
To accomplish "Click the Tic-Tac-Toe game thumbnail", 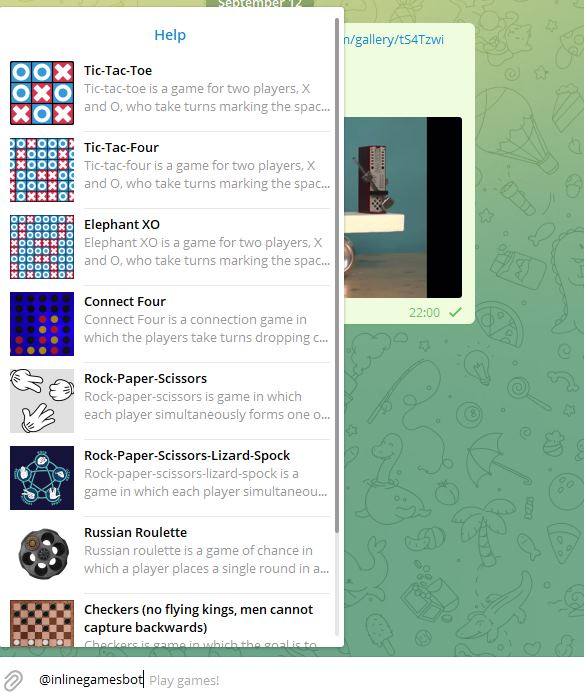I will pyautogui.click(x=42, y=93).
